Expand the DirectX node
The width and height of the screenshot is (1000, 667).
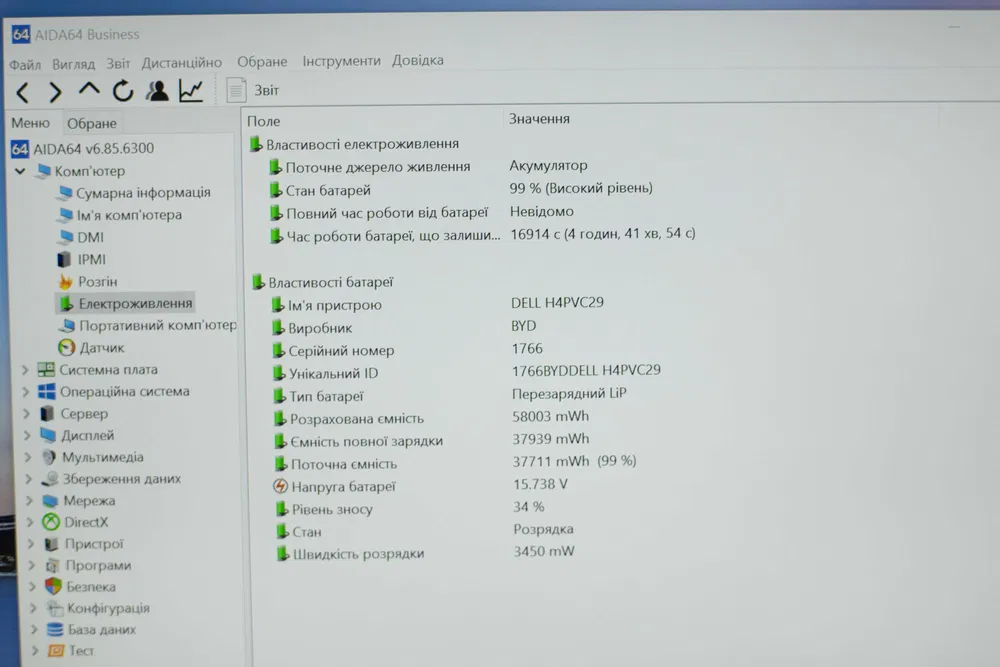pos(30,522)
